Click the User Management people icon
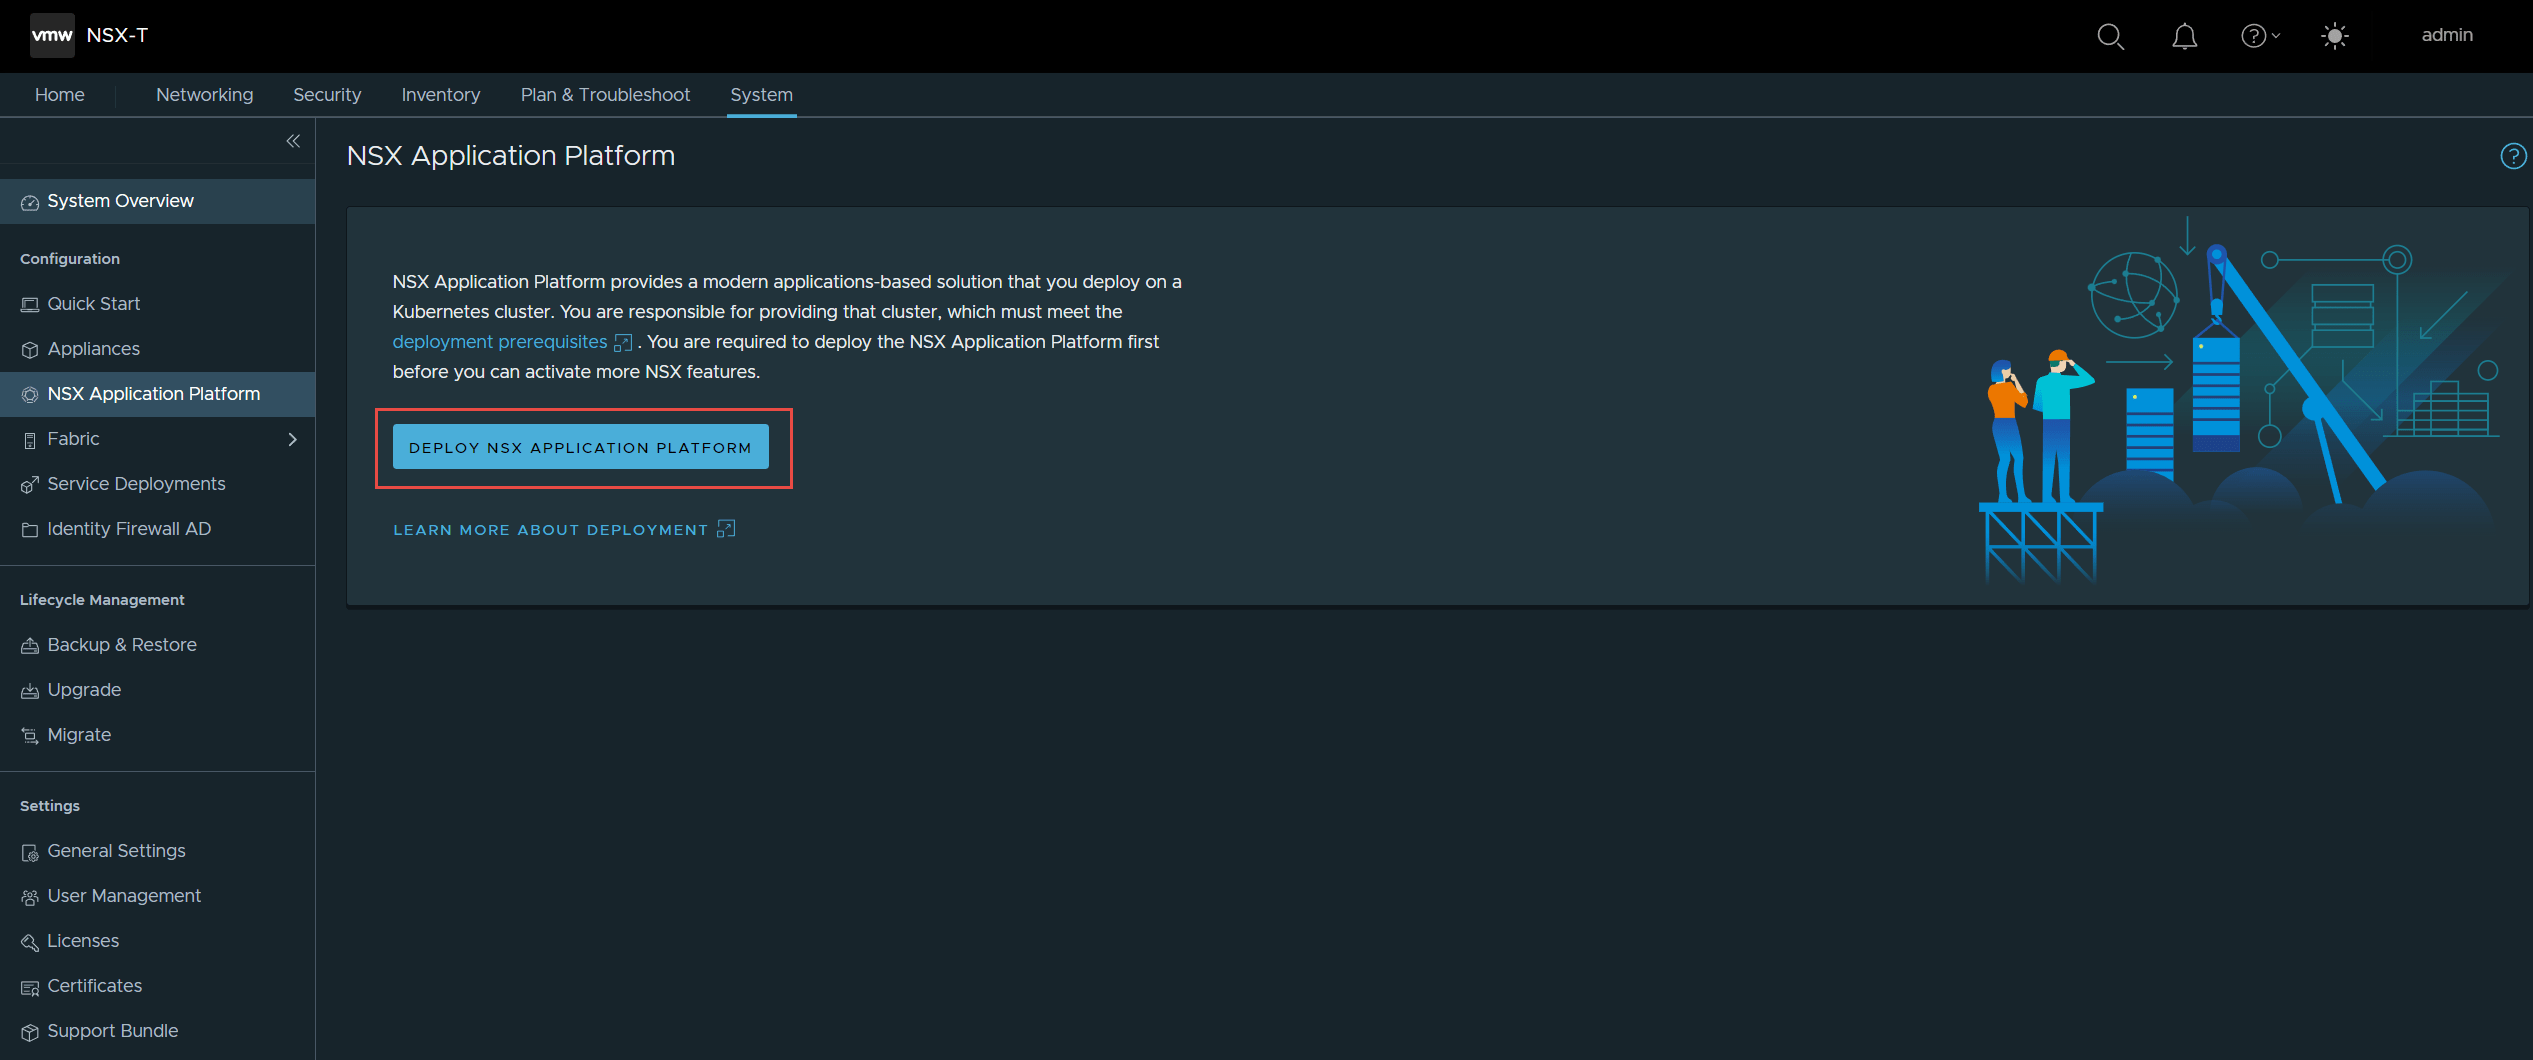 (30, 897)
